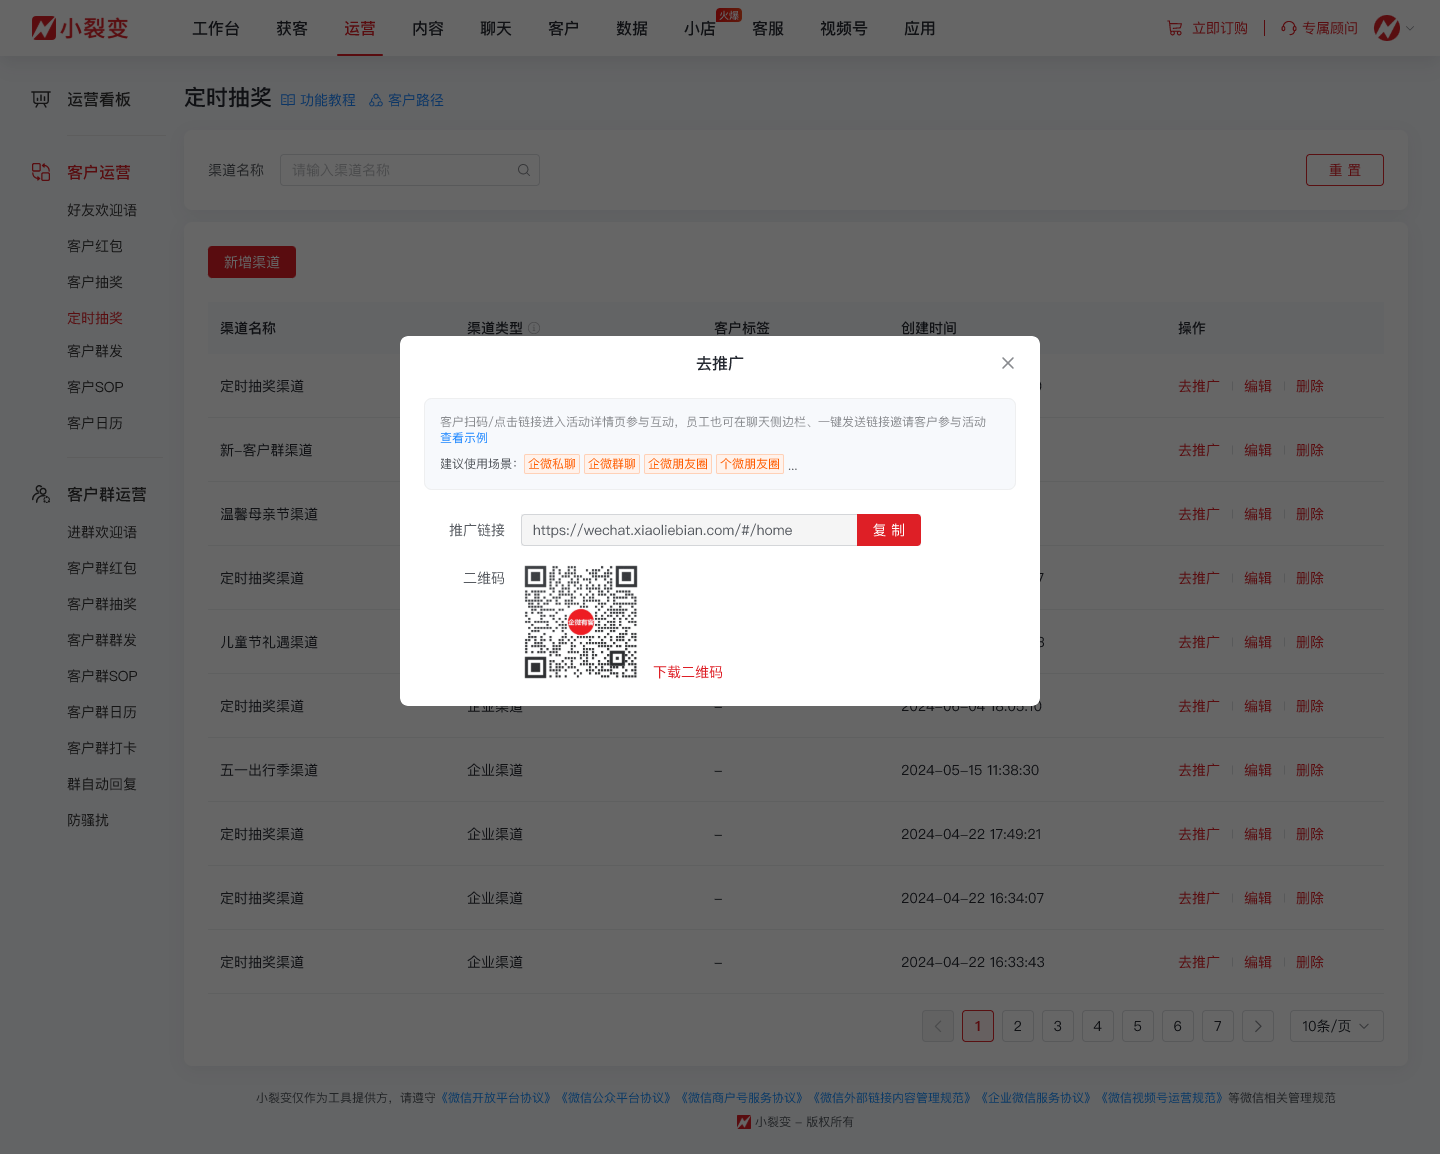Image resolution: width=1440 pixels, height=1154 pixels.
Task: Open 查看示例 link in dialog
Action: pos(464,438)
